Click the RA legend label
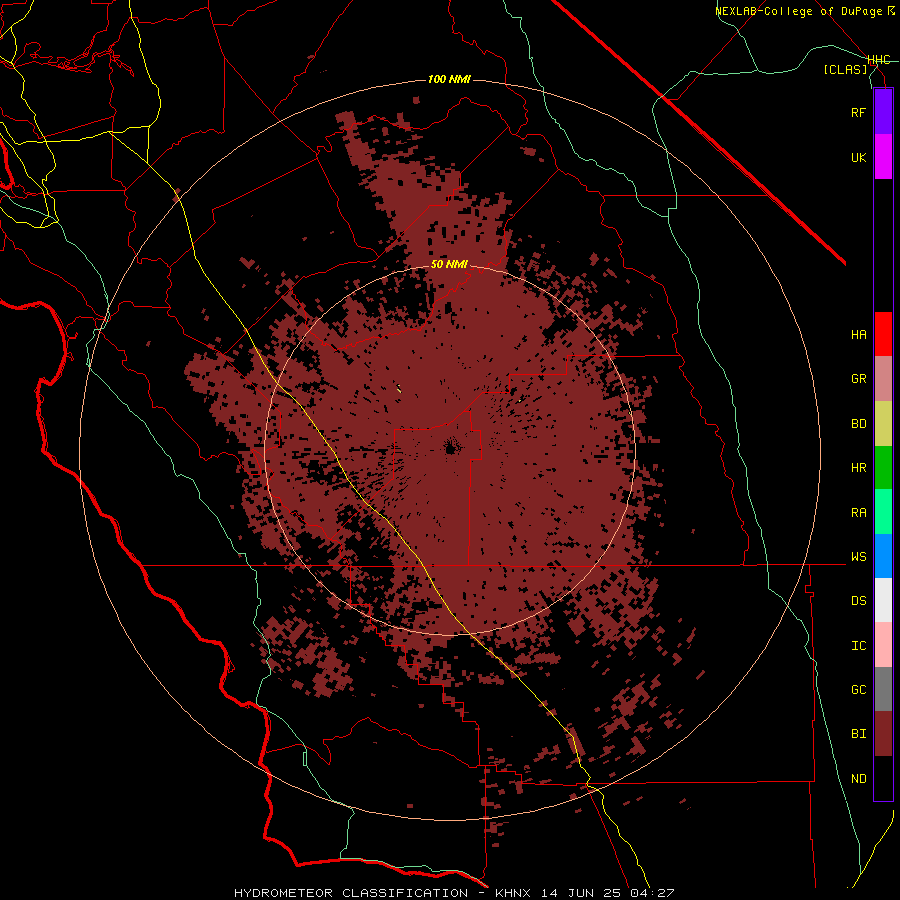The width and height of the screenshot is (900, 900). pyautogui.click(x=858, y=513)
